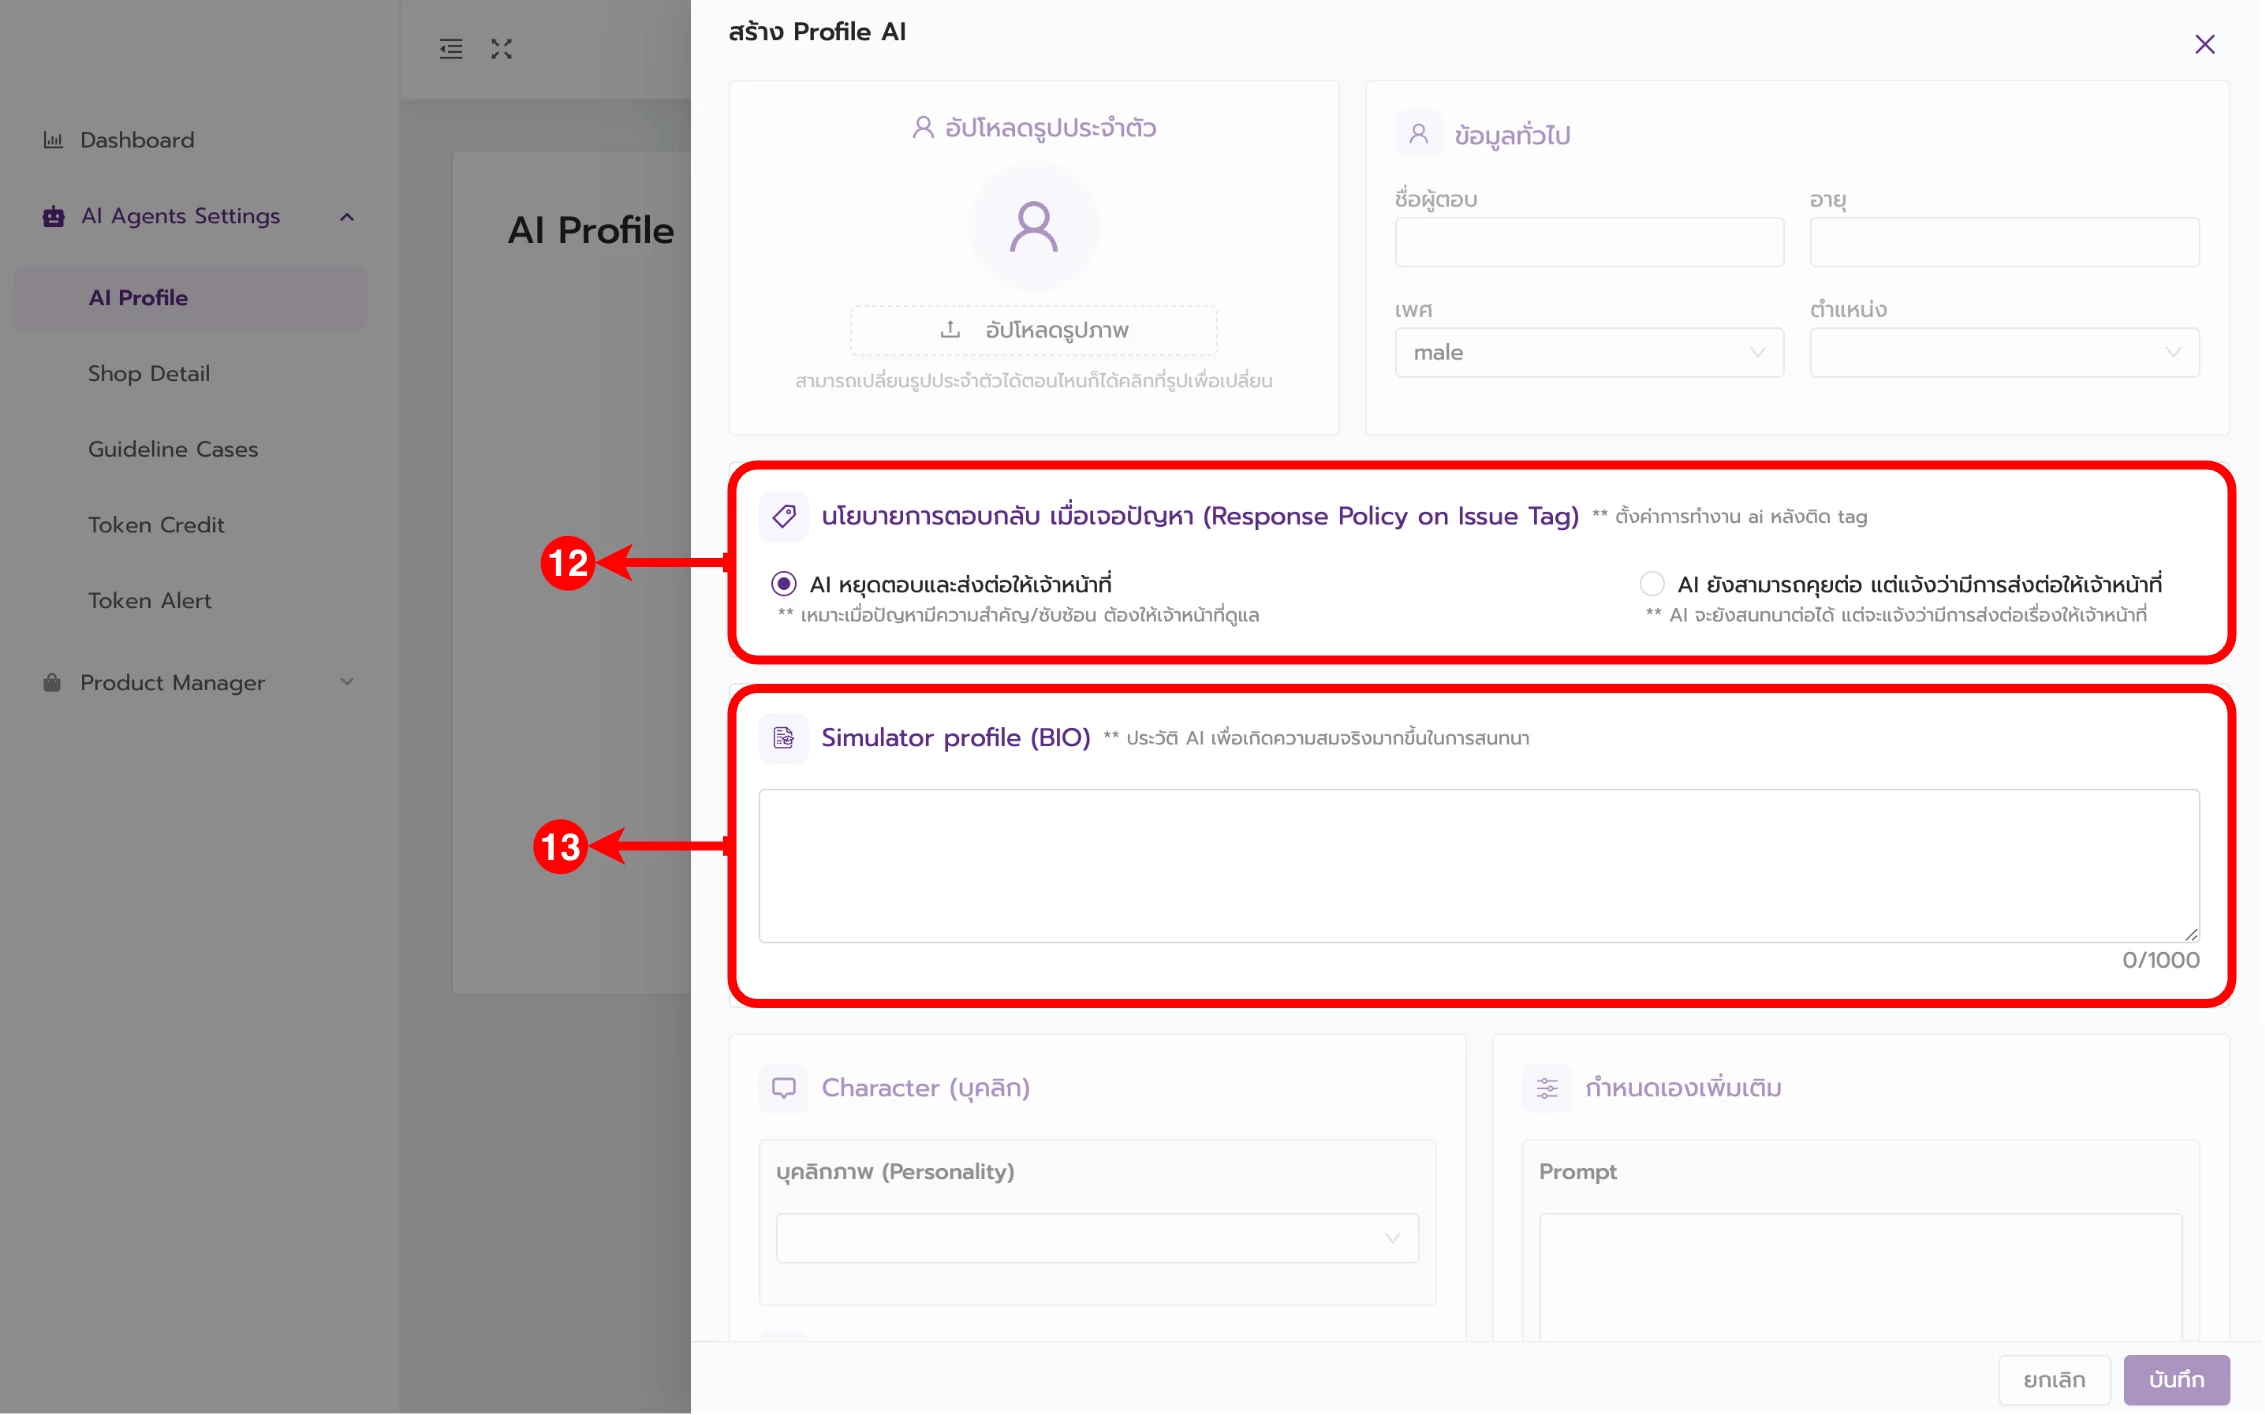The width and height of the screenshot is (2265, 1415).
Task: Click the upload image (อัปโหลดรูปภาพ) button
Action: (x=1033, y=331)
